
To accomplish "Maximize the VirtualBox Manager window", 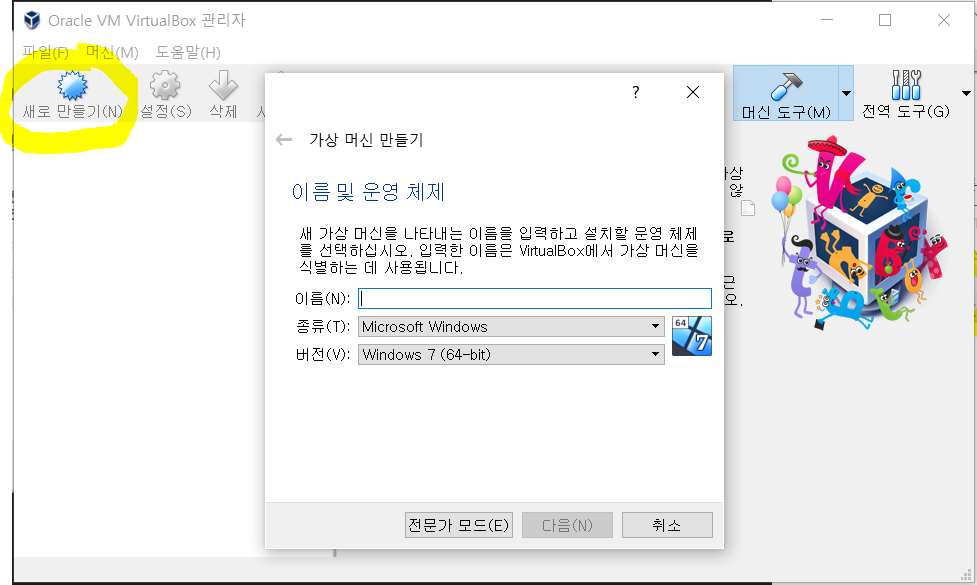I will point(885,21).
